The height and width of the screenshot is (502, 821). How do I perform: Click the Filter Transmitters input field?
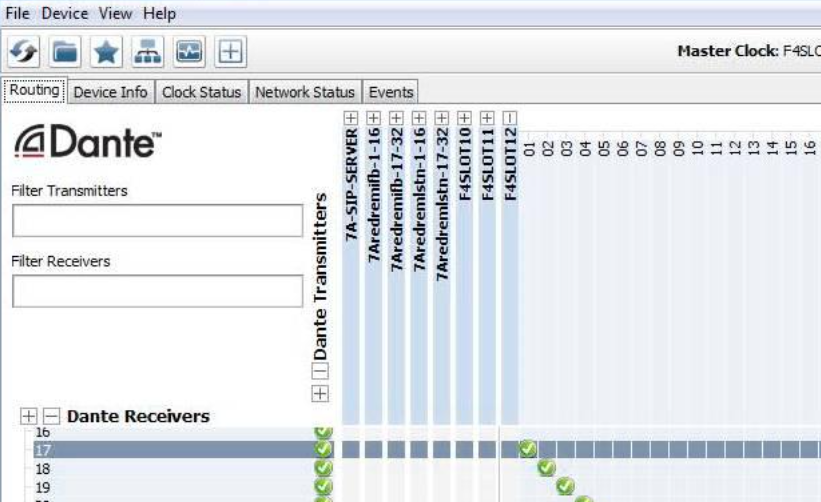[x=158, y=220]
